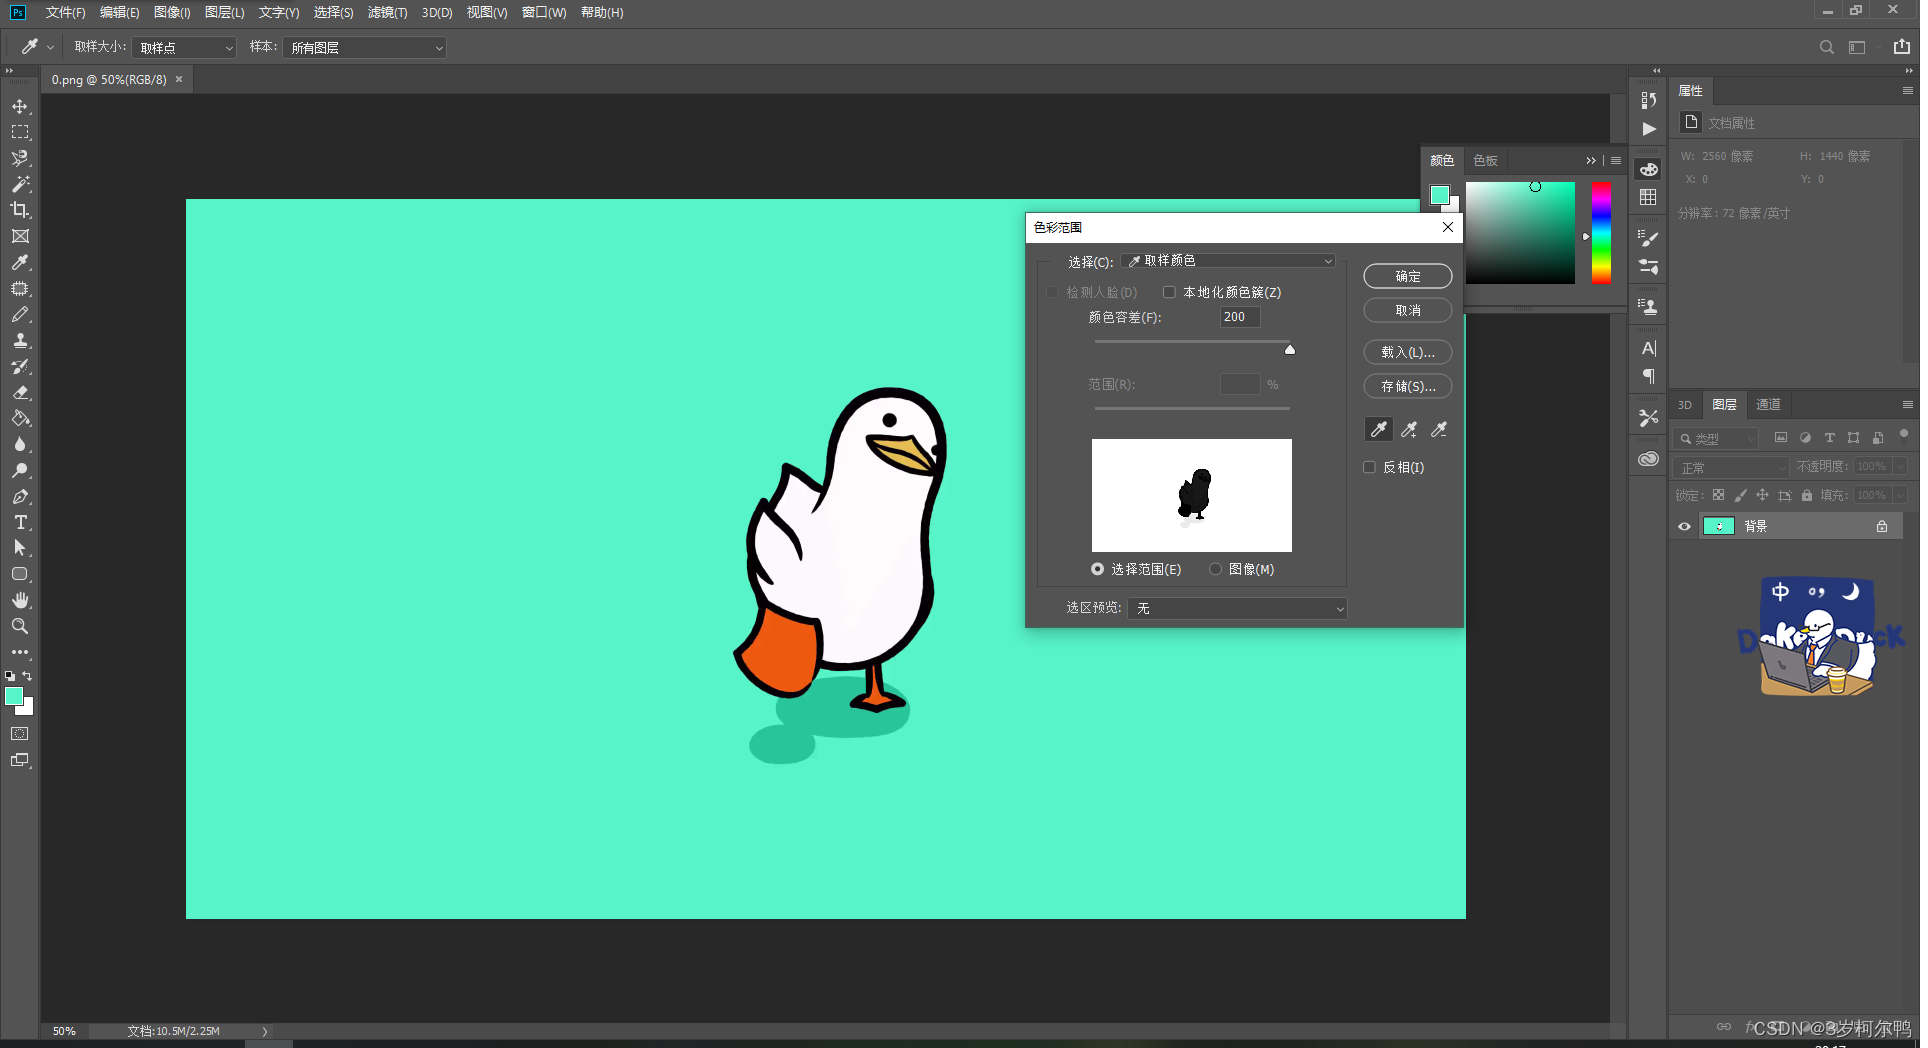Choose the Add to Sample eyedropper in dialog
Screen dimensions: 1928x1048
click(x=1409, y=429)
